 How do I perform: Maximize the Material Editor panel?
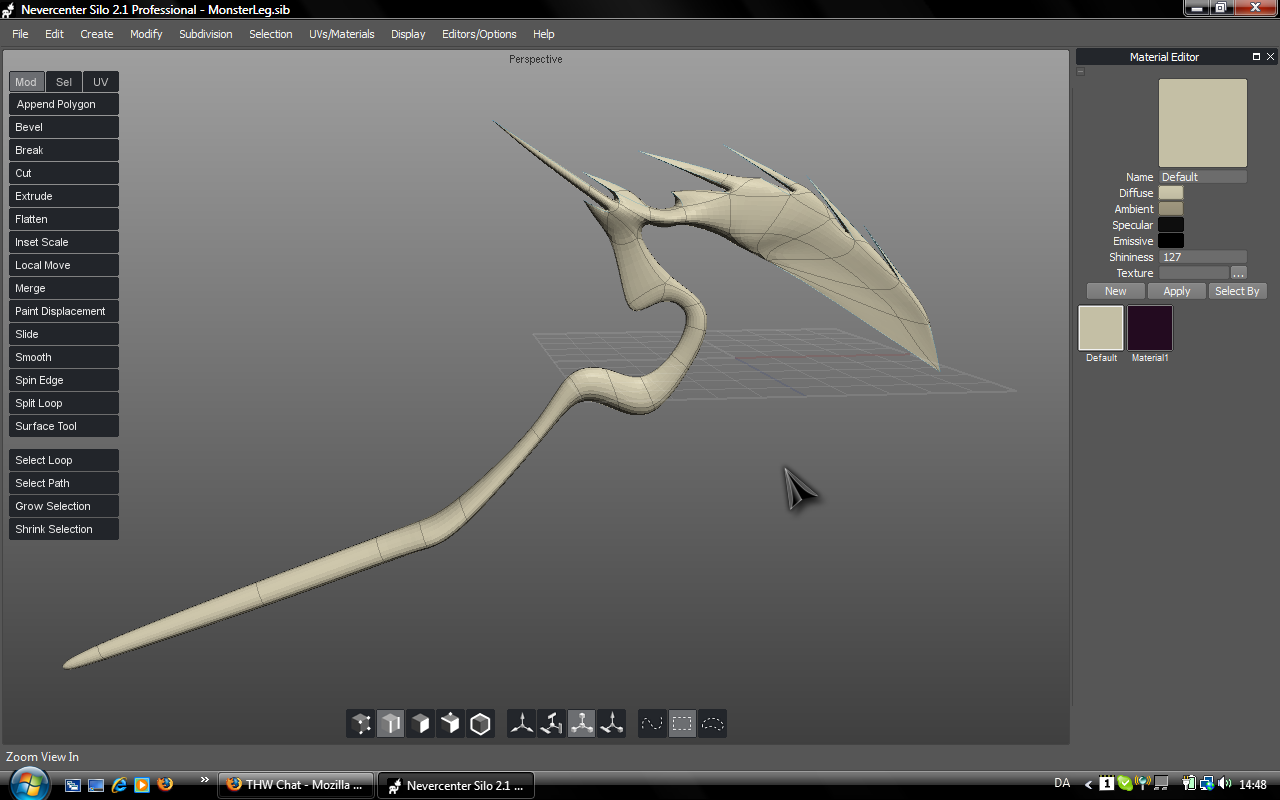pos(1256,57)
